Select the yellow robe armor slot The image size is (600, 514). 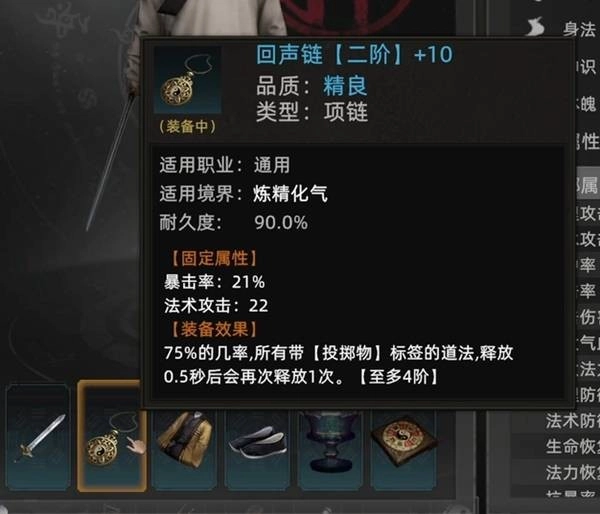184,450
